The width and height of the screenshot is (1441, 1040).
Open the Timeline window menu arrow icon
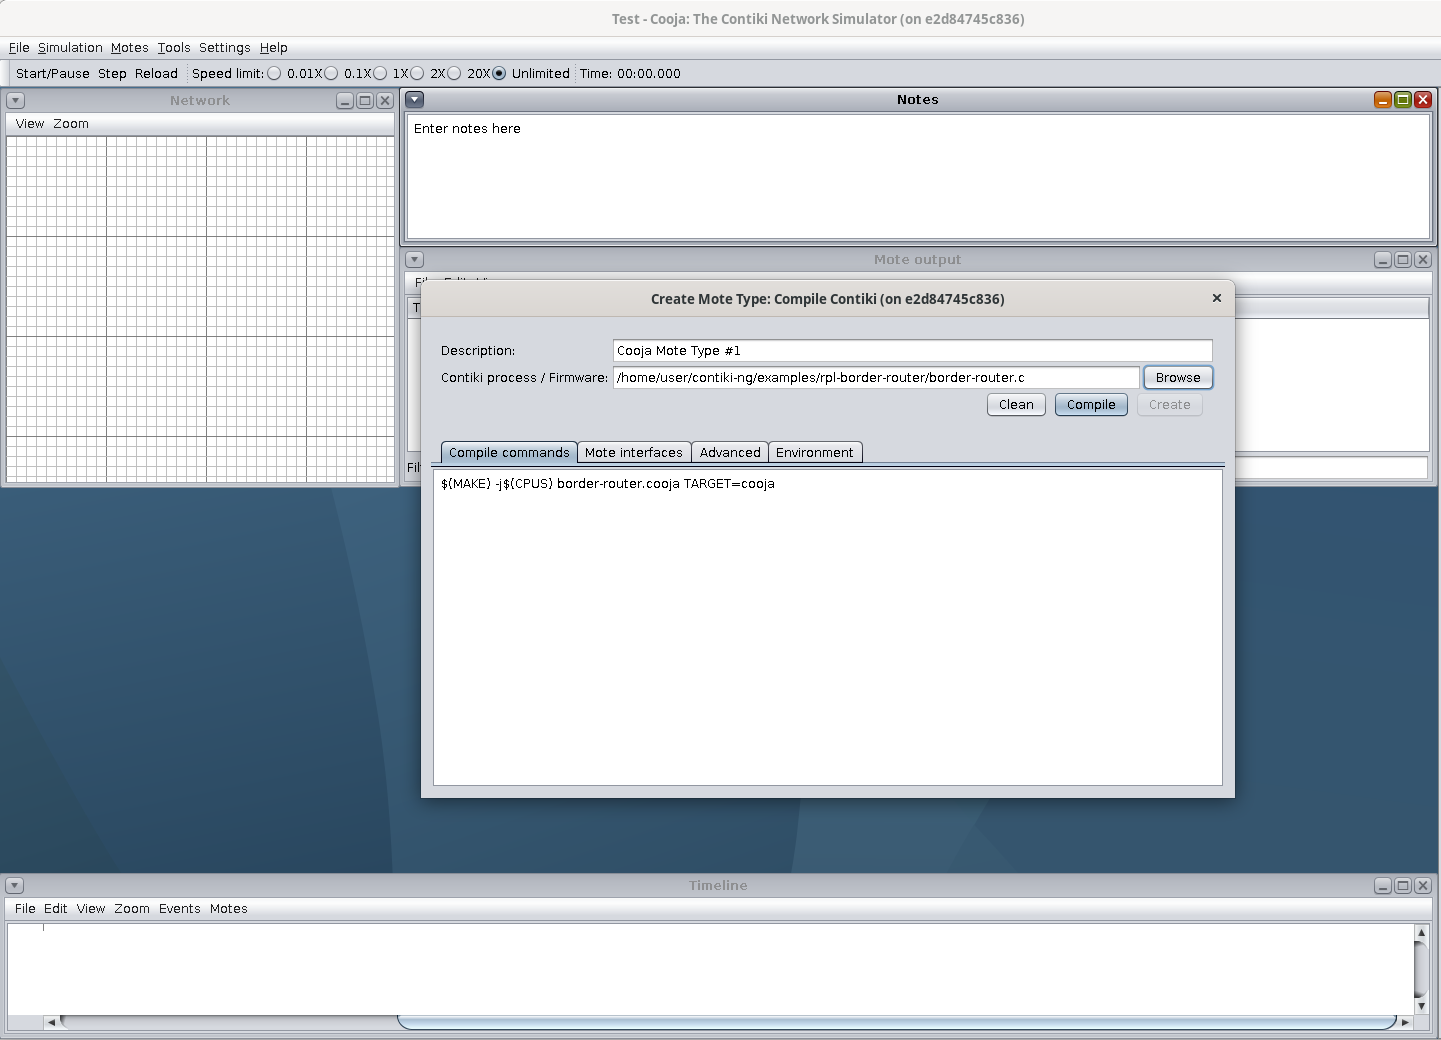(15, 886)
